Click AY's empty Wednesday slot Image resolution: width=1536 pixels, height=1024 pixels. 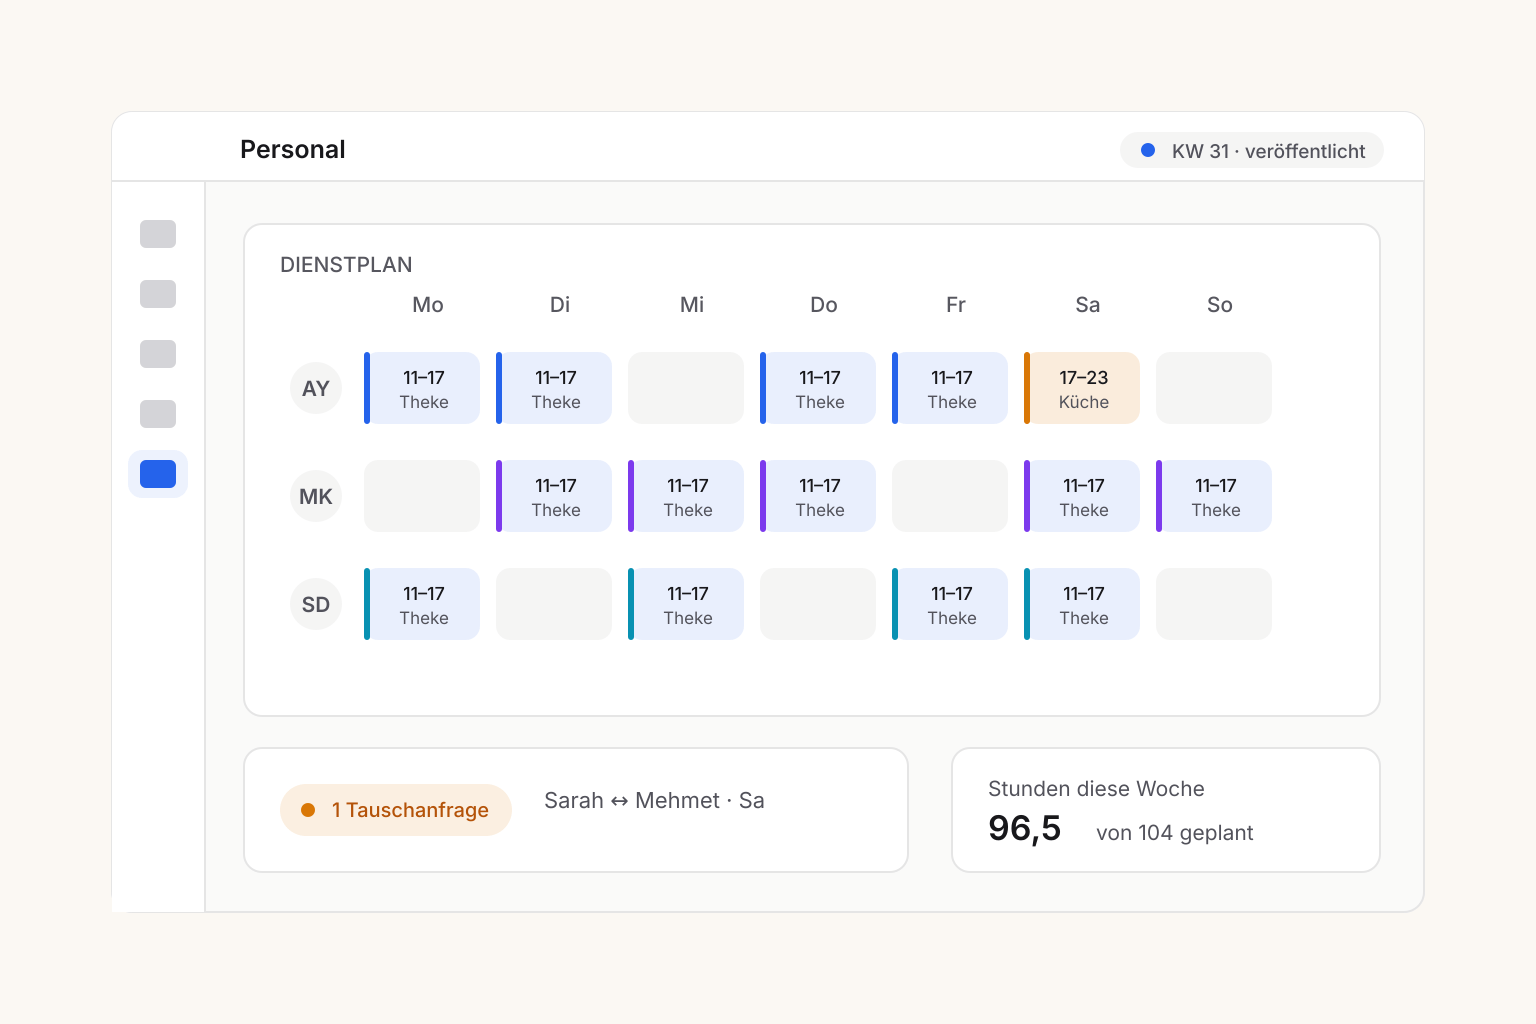tap(686, 388)
